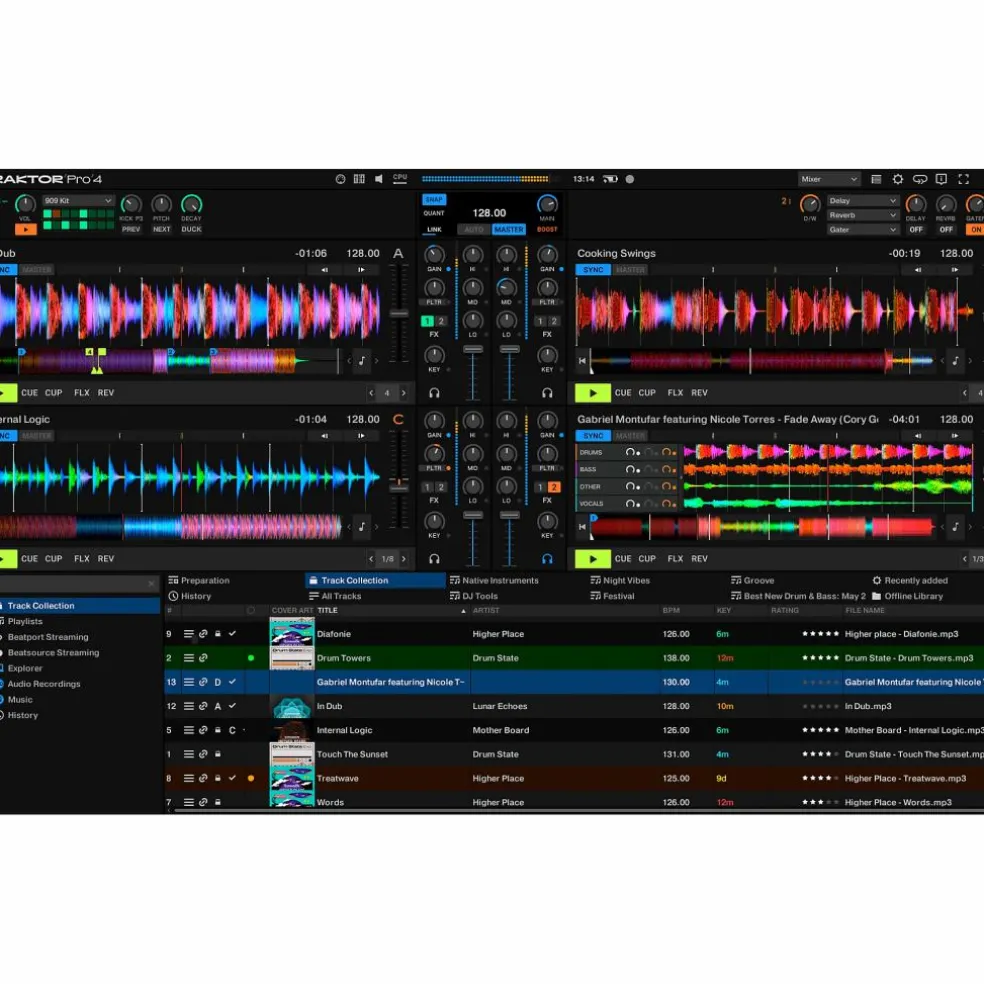This screenshot has height=984, width=984.
Task: Open the Reverb effect selector dropdown
Action: pyautogui.click(x=862, y=215)
